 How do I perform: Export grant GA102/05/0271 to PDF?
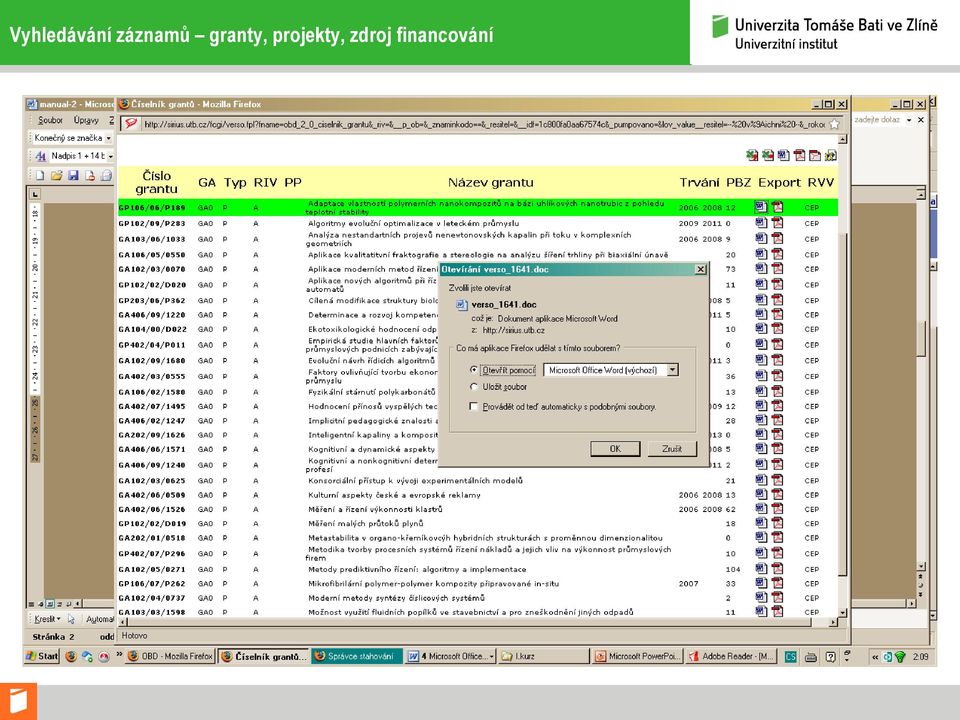(777, 569)
